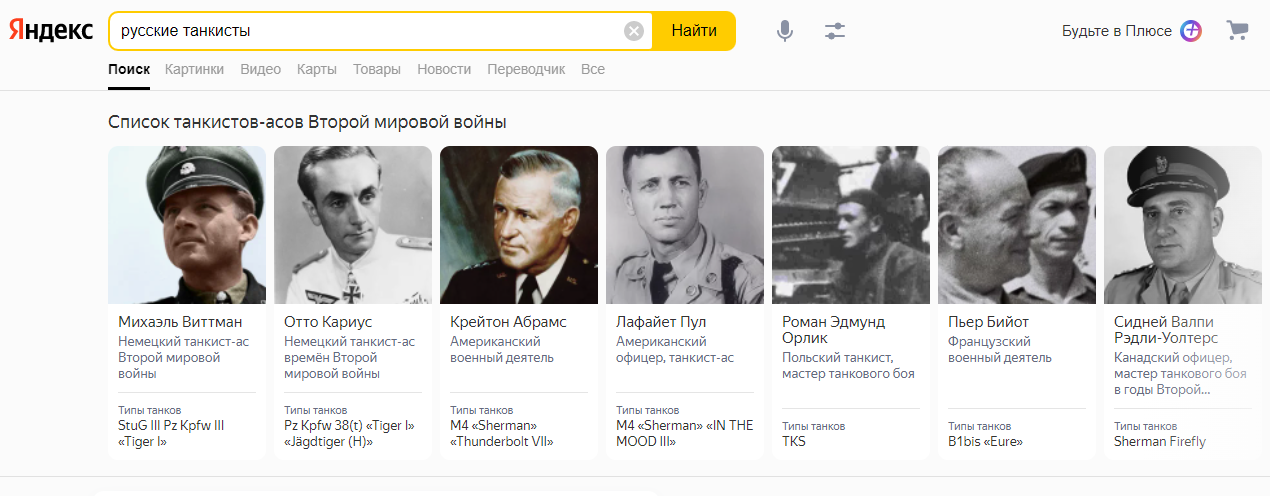Activate voice search microphone icon
Image resolution: width=1270 pixels, height=496 pixels.
(785, 31)
